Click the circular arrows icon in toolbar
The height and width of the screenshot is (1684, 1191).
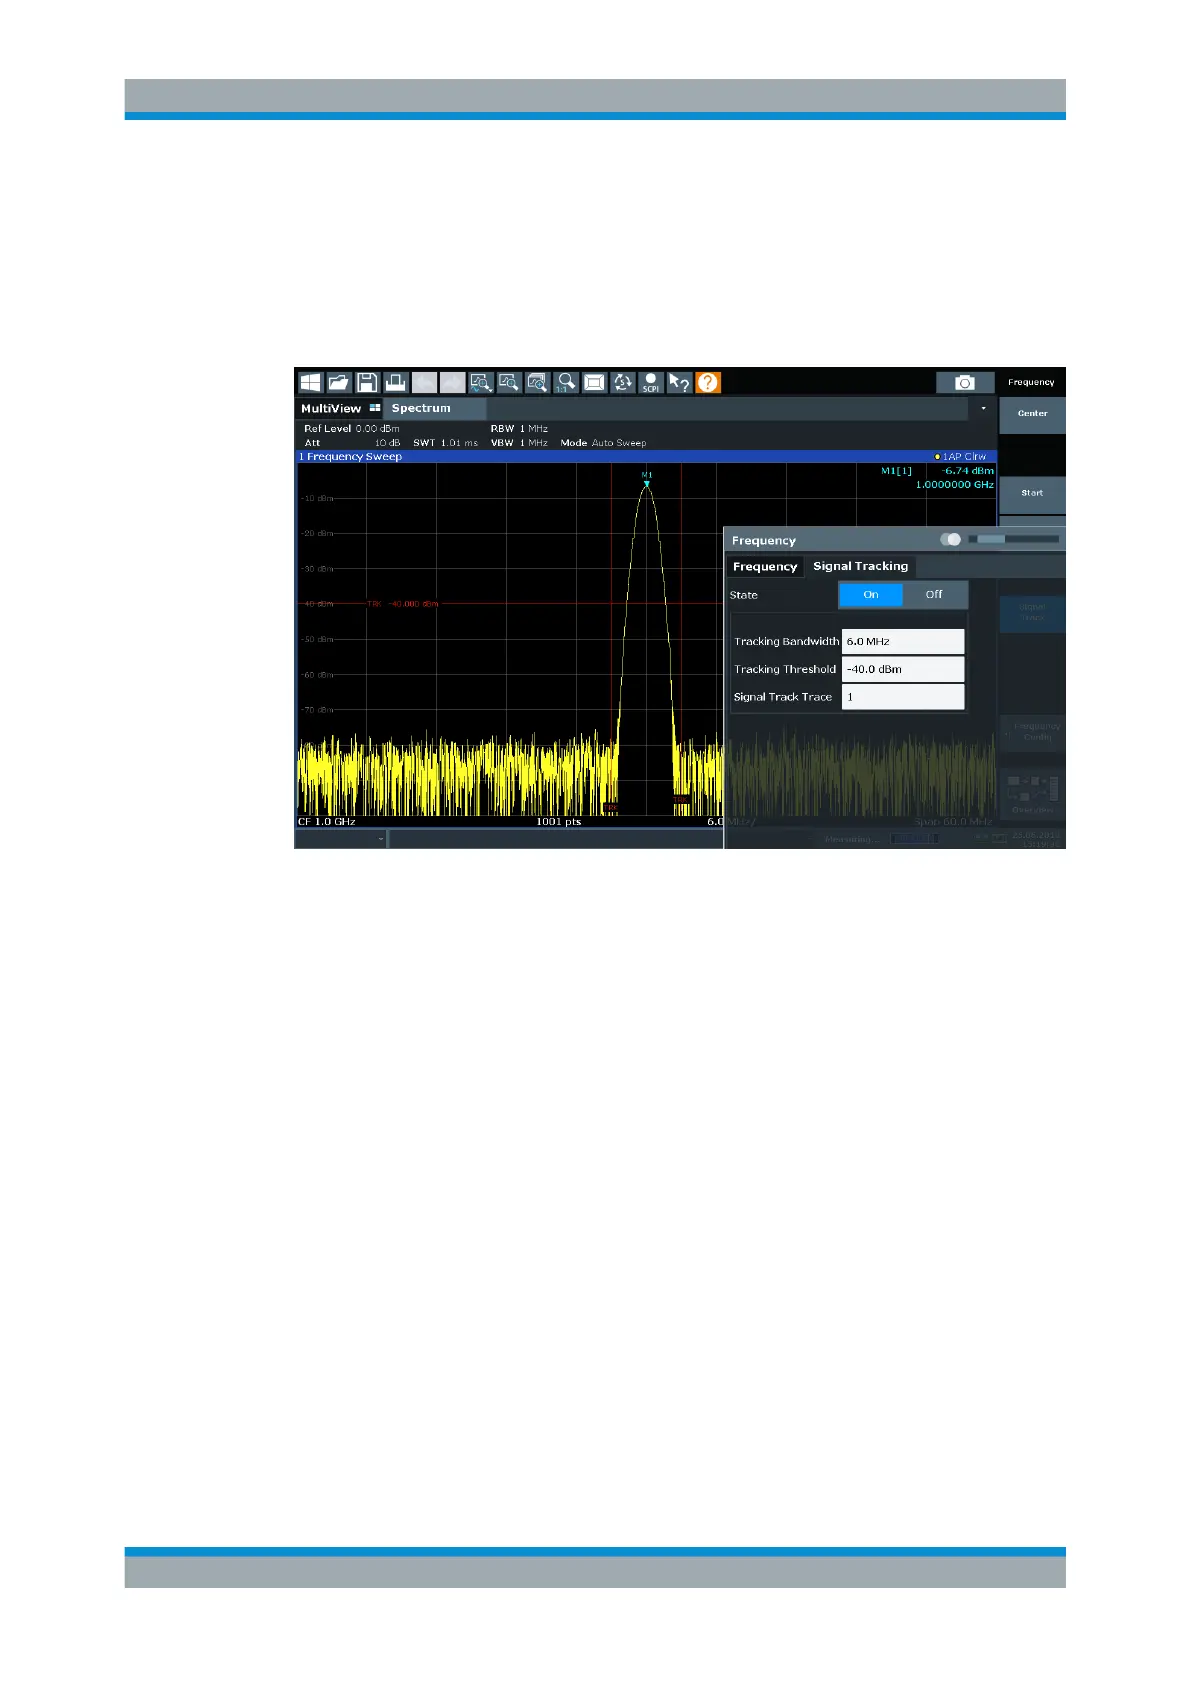point(623,382)
